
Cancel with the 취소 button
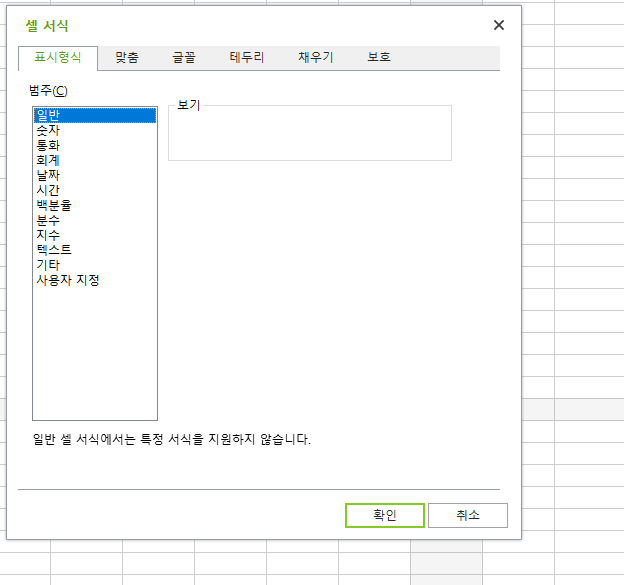click(x=468, y=515)
